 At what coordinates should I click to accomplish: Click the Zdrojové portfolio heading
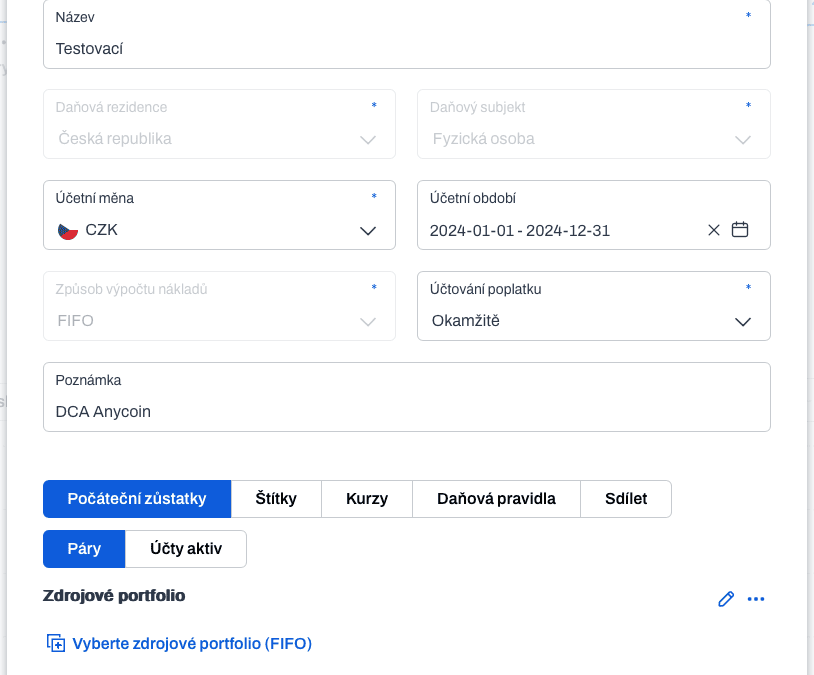pos(114,596)
